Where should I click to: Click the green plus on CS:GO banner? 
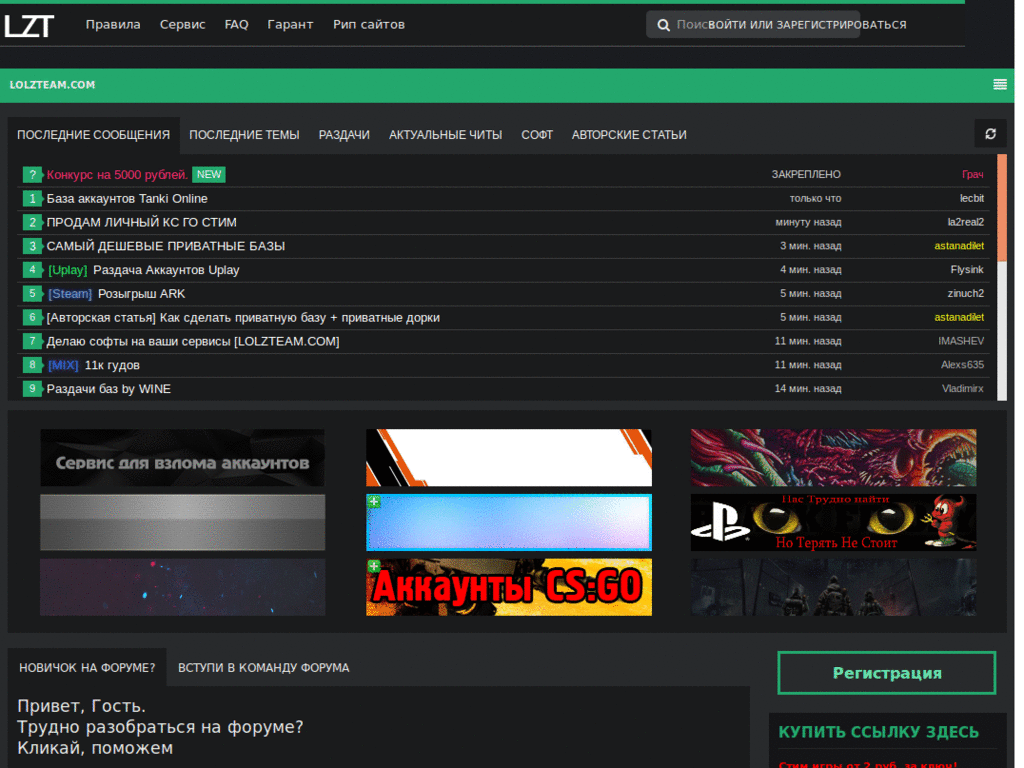coord(374,566)
